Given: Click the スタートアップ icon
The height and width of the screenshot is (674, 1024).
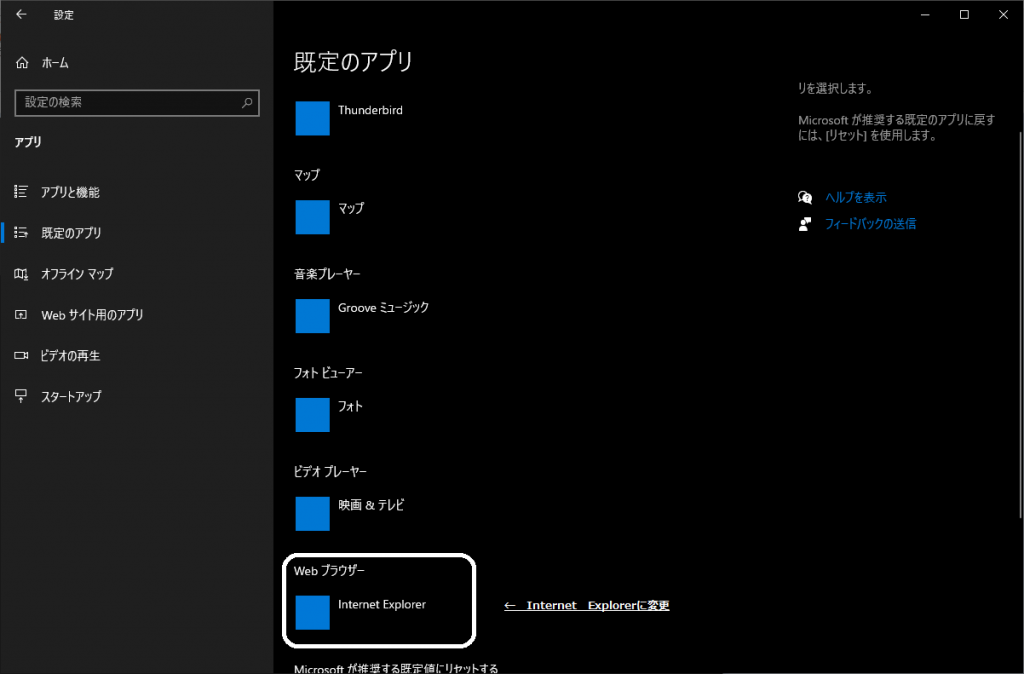Looking at the screenshot, I should click(21, 396).
